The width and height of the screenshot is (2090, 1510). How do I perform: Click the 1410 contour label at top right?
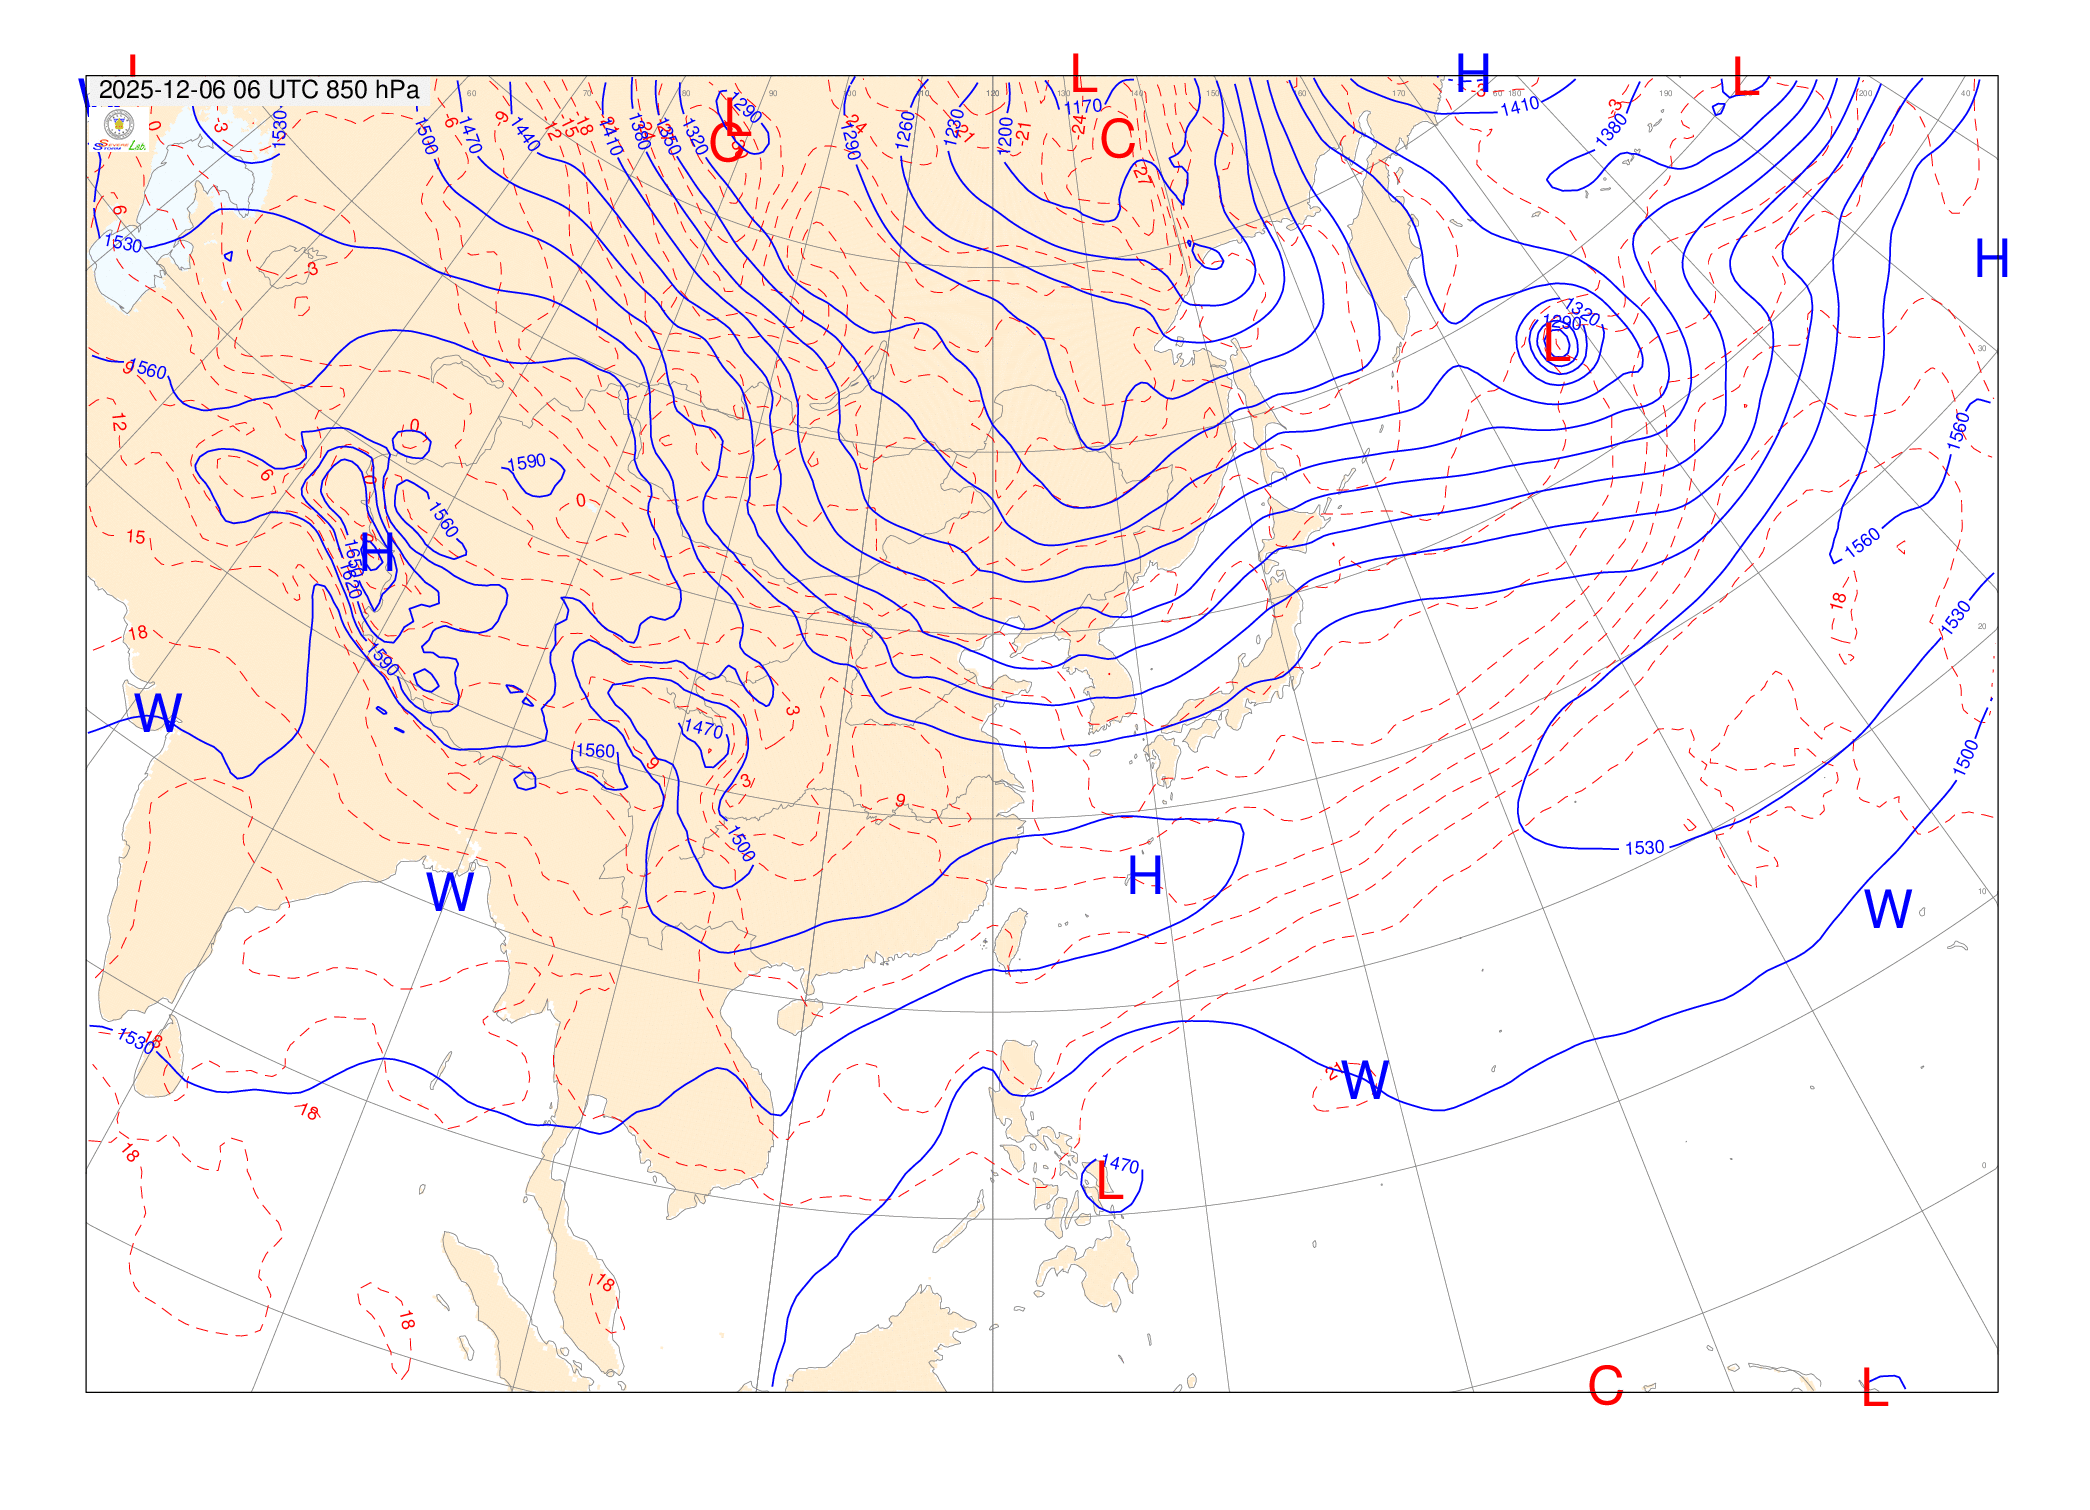tap(1520, 106)
